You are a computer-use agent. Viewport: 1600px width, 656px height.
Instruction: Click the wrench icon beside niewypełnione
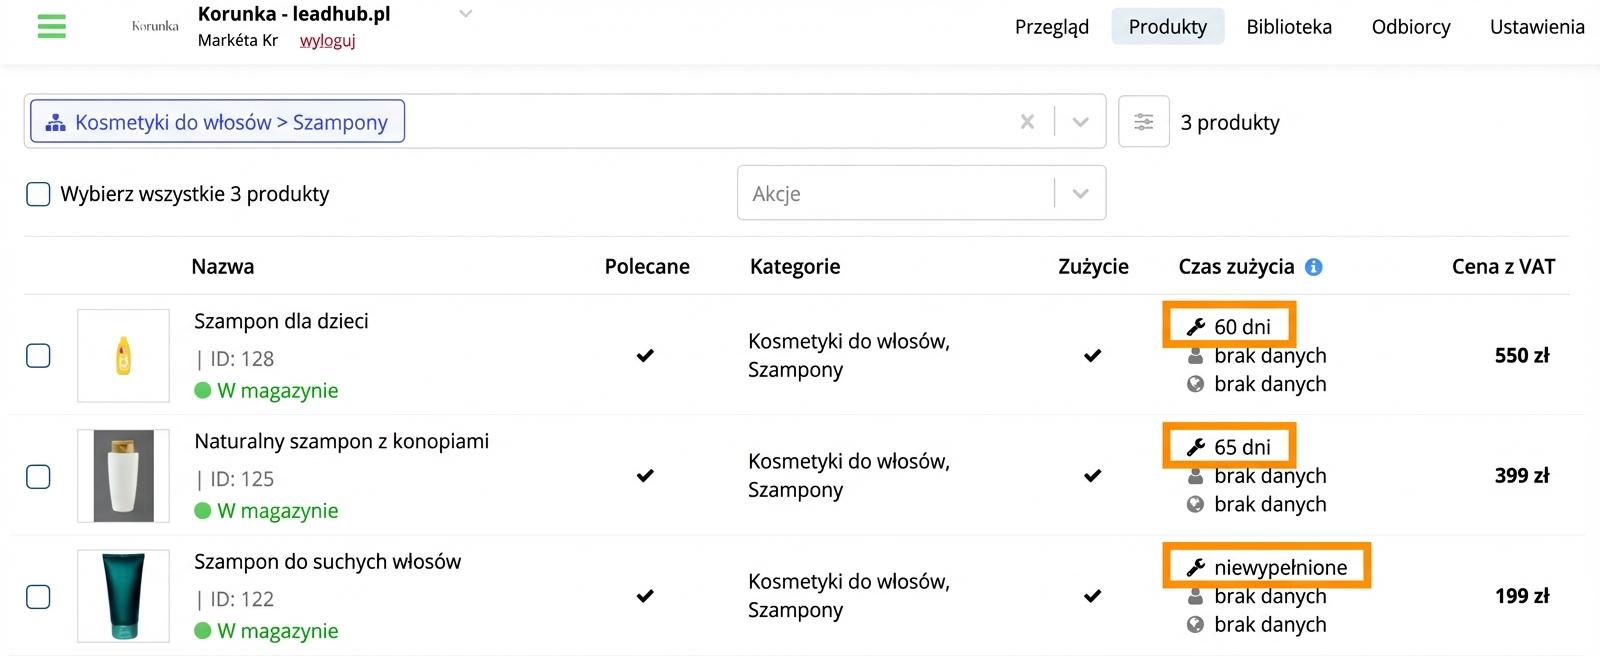[1195, 568]
